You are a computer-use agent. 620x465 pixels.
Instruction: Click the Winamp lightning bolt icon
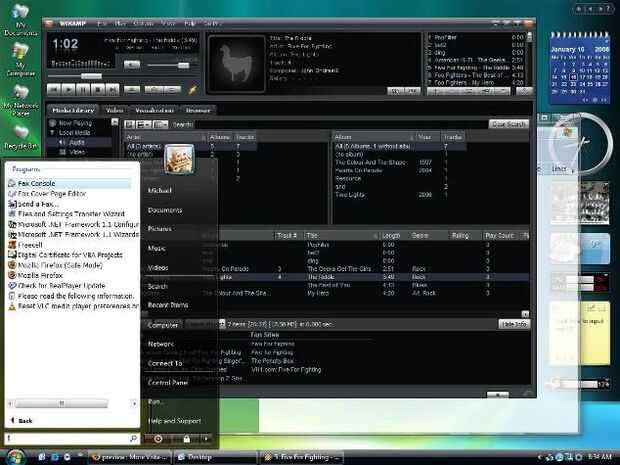tap(193, 89)
